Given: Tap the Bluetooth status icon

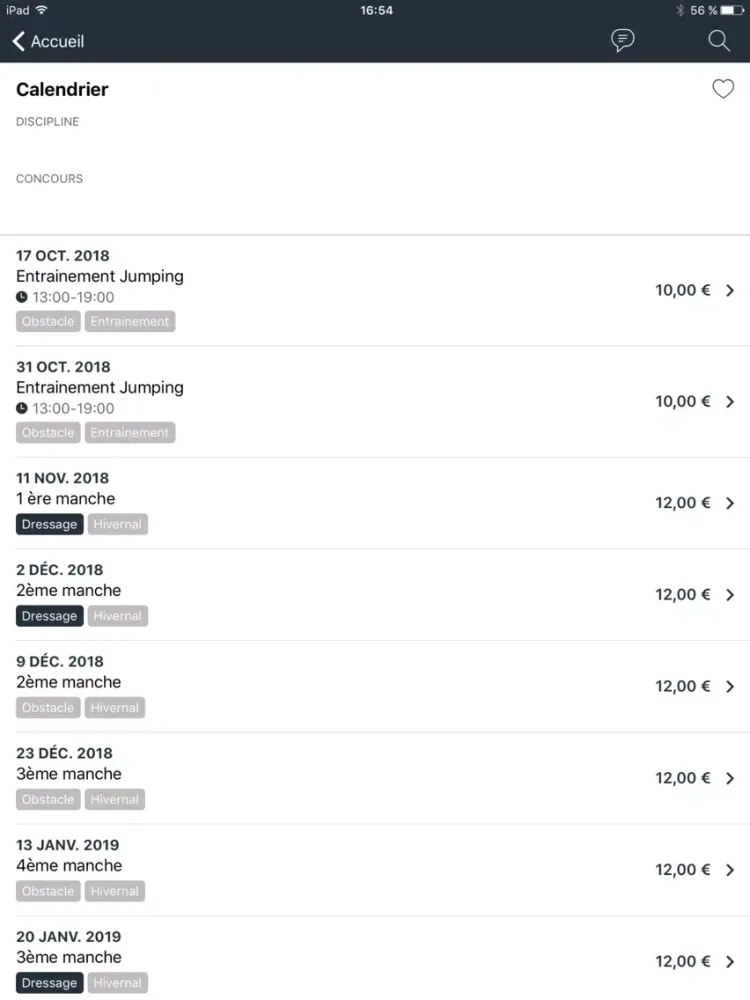Looking at the screenshot, I should point(680,10).
